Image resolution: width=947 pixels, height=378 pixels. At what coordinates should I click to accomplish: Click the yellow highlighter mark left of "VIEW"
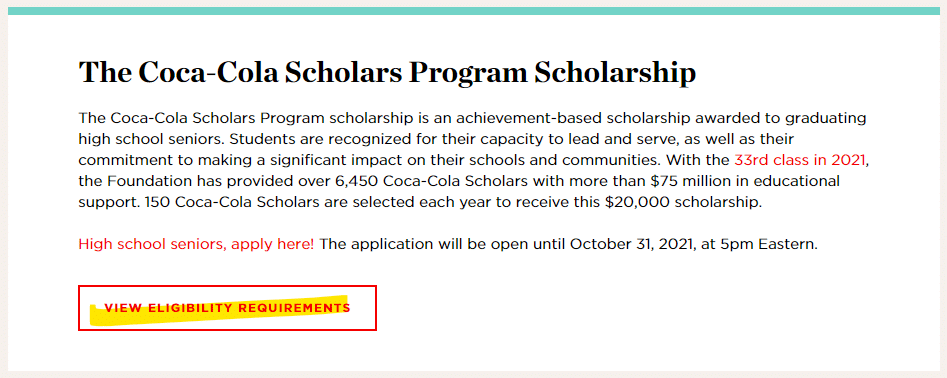click(x=97, y=315)
